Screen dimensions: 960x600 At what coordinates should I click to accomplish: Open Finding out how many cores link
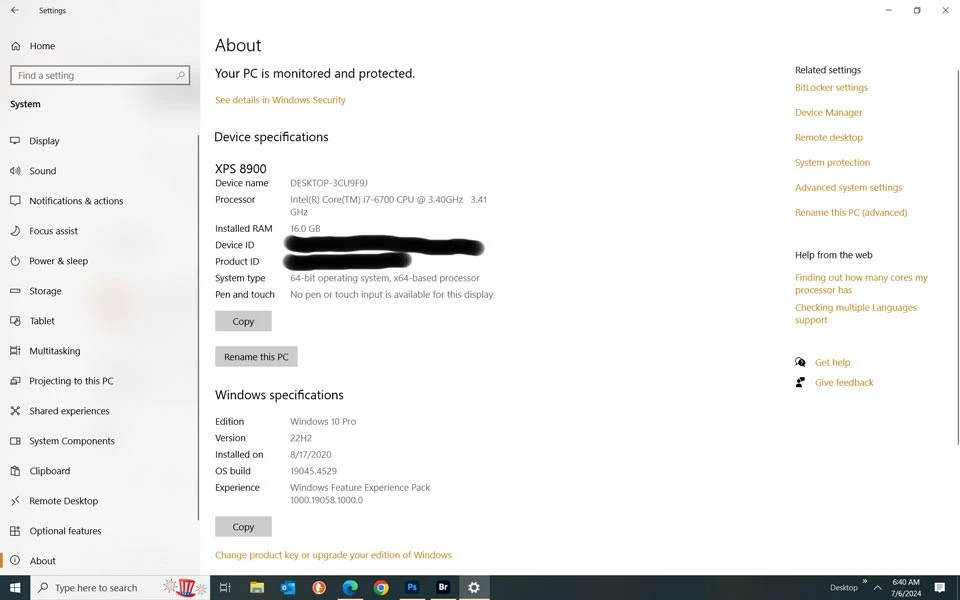(861, 283)
